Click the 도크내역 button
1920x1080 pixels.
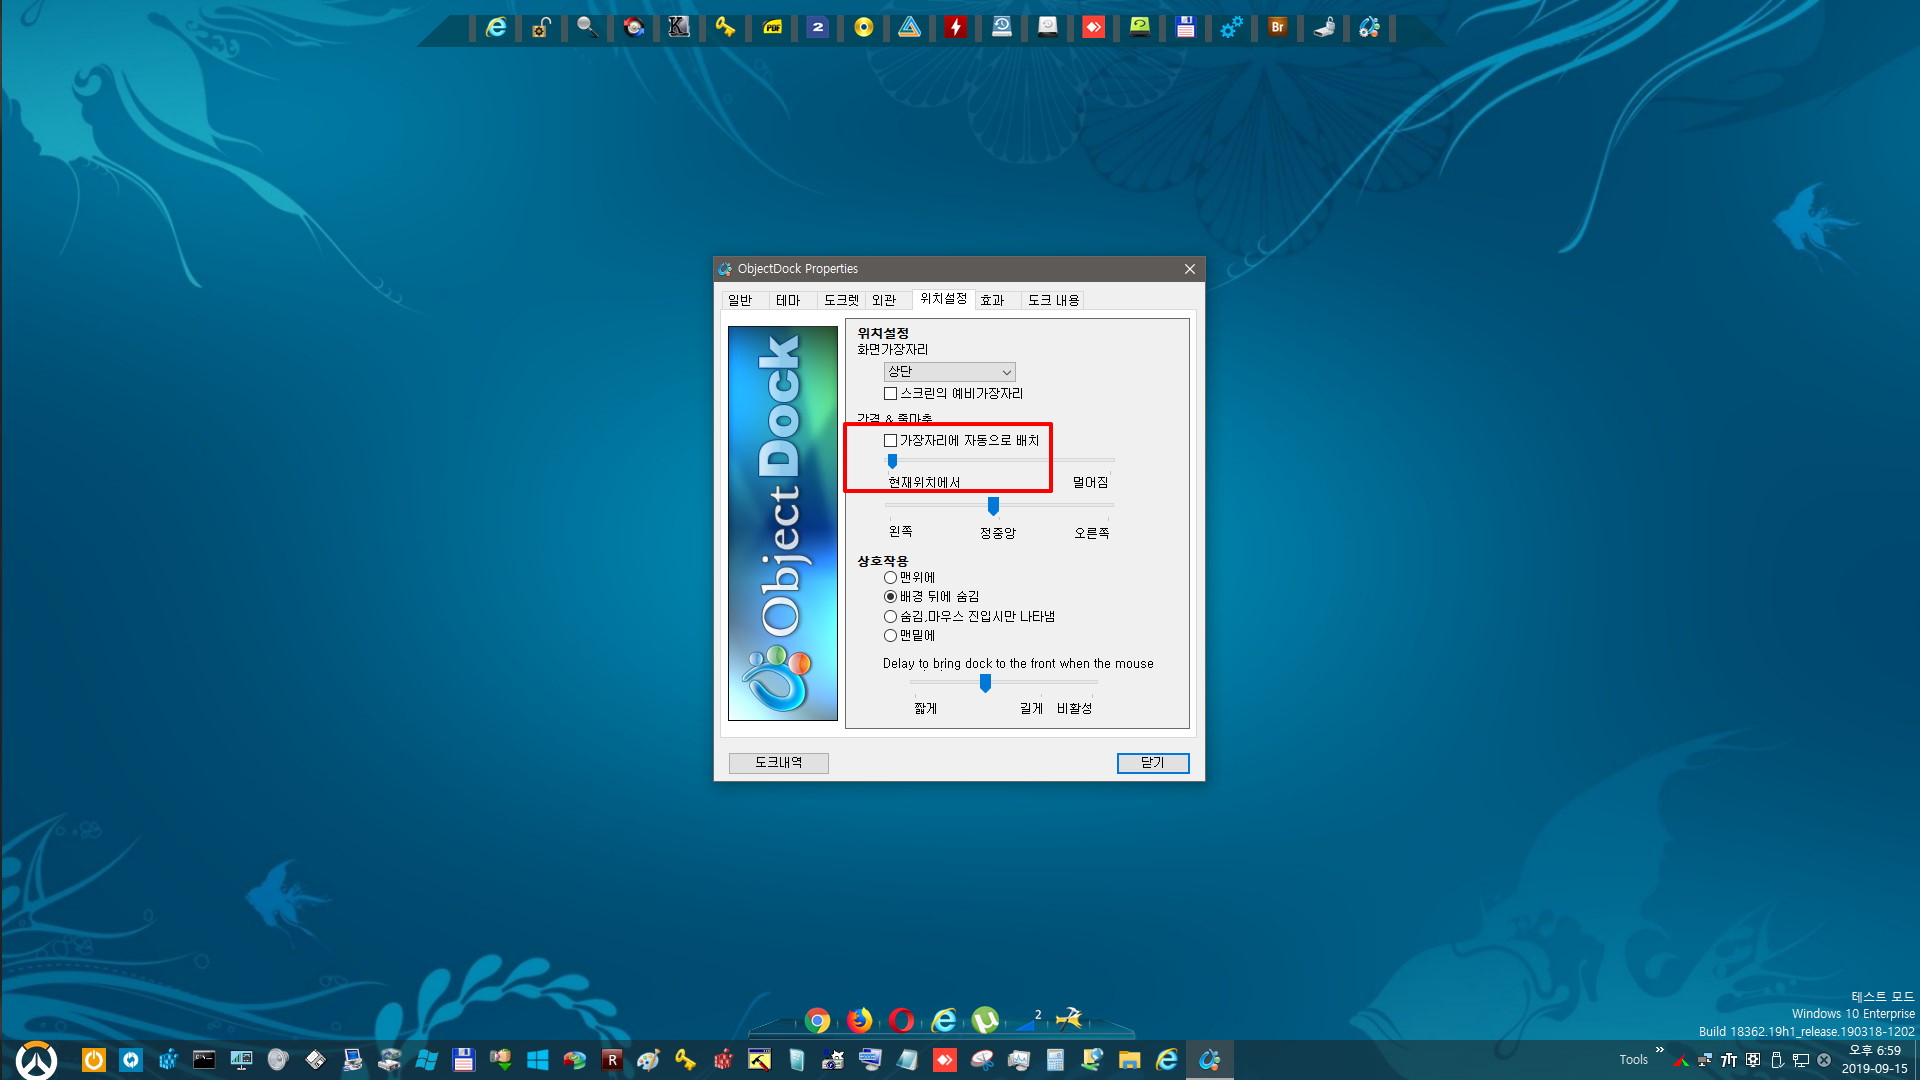click(x=778, y=763)
